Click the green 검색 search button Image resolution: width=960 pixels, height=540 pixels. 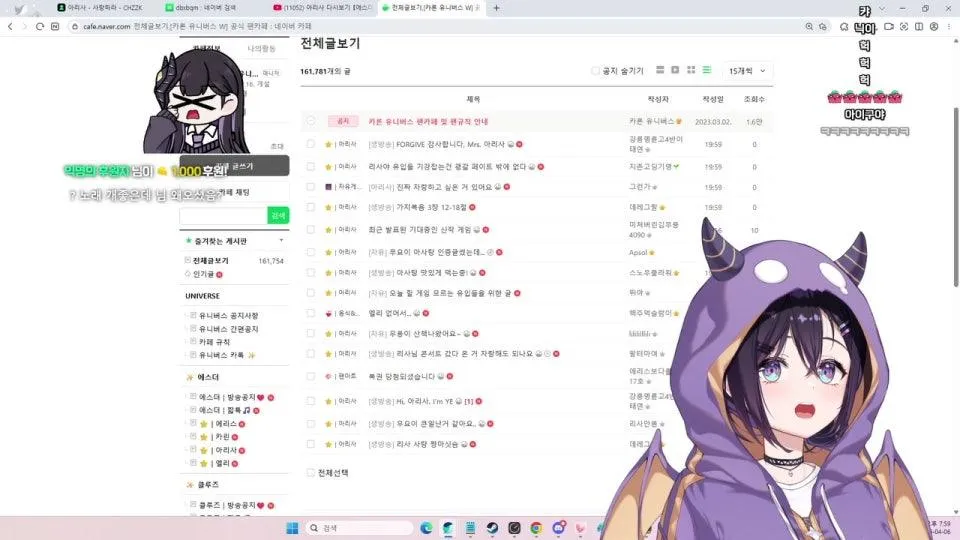click(x=278, y=216)
